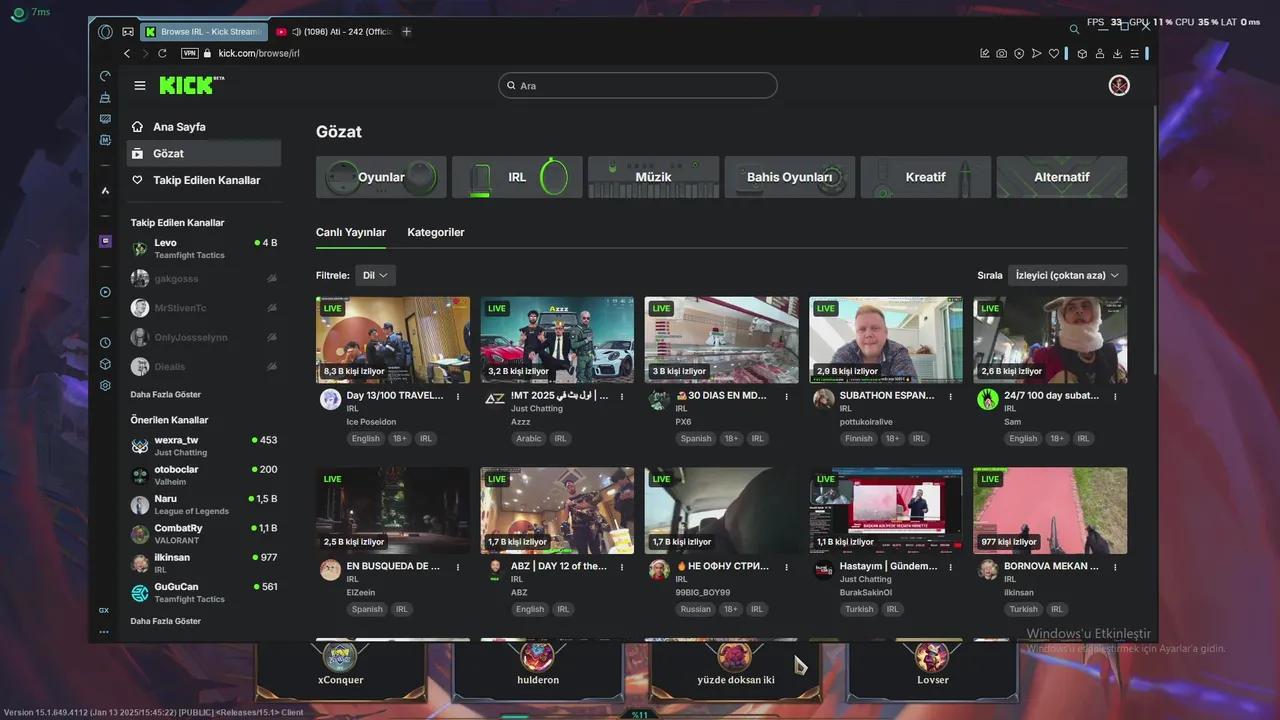Open the extensions cube icon in toolbar
The height and width of the screenshot is (720, 1280).
1082,53
